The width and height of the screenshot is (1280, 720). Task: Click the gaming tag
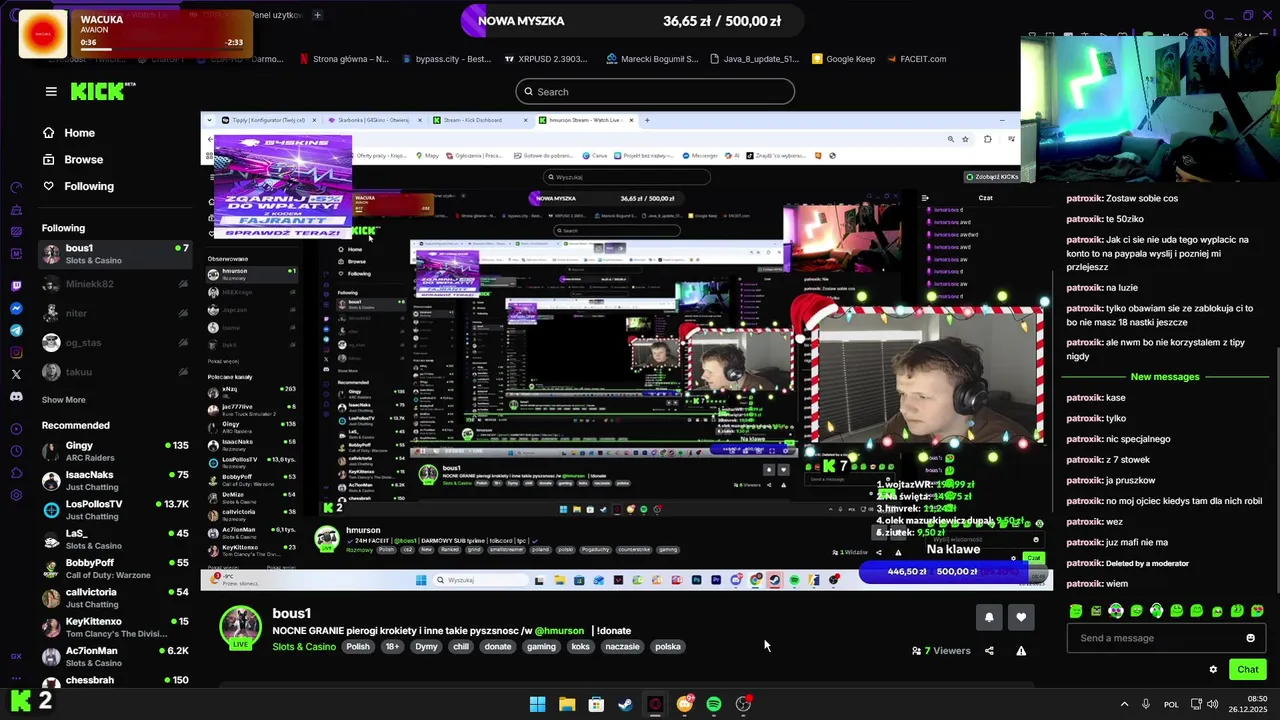coord(541,647)
